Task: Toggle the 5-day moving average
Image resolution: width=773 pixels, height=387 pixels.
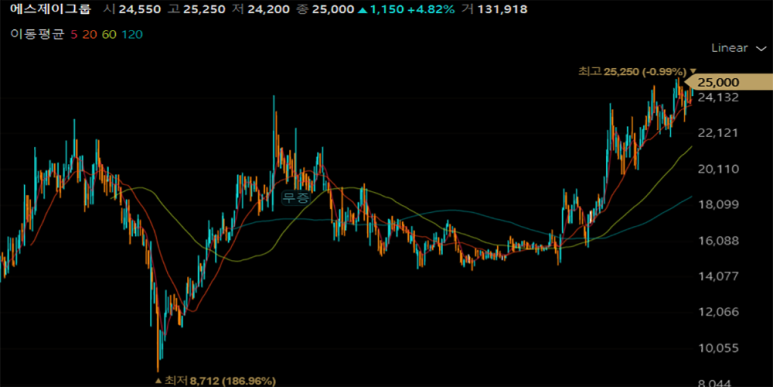Action: click(74, 34)
